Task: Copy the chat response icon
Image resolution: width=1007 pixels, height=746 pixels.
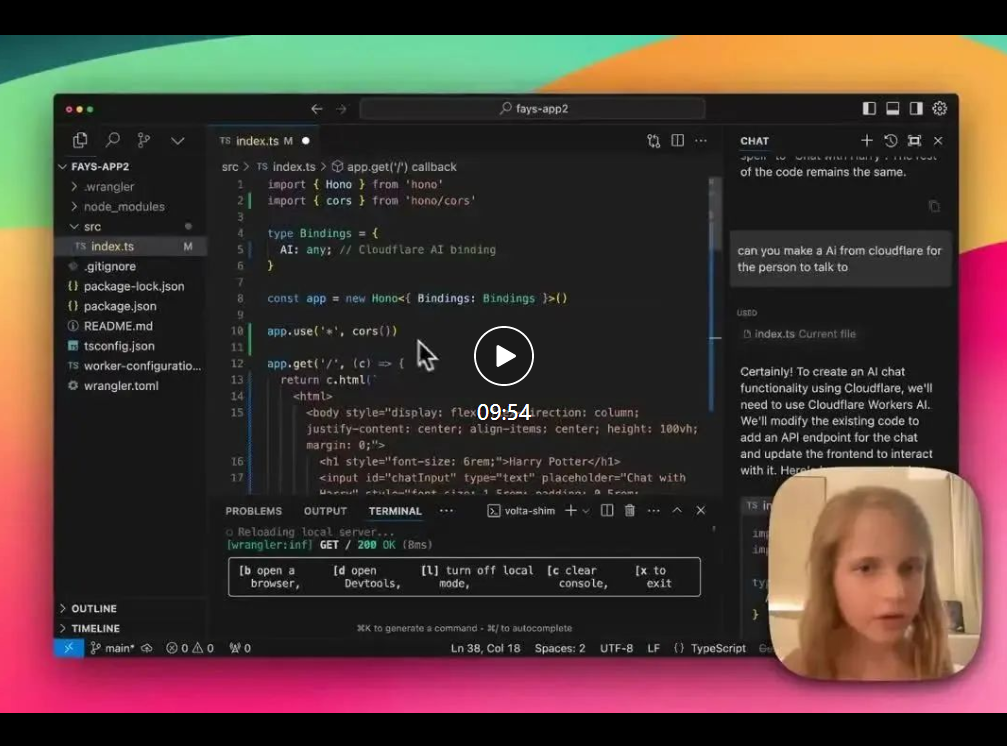Action: (934, 206)
